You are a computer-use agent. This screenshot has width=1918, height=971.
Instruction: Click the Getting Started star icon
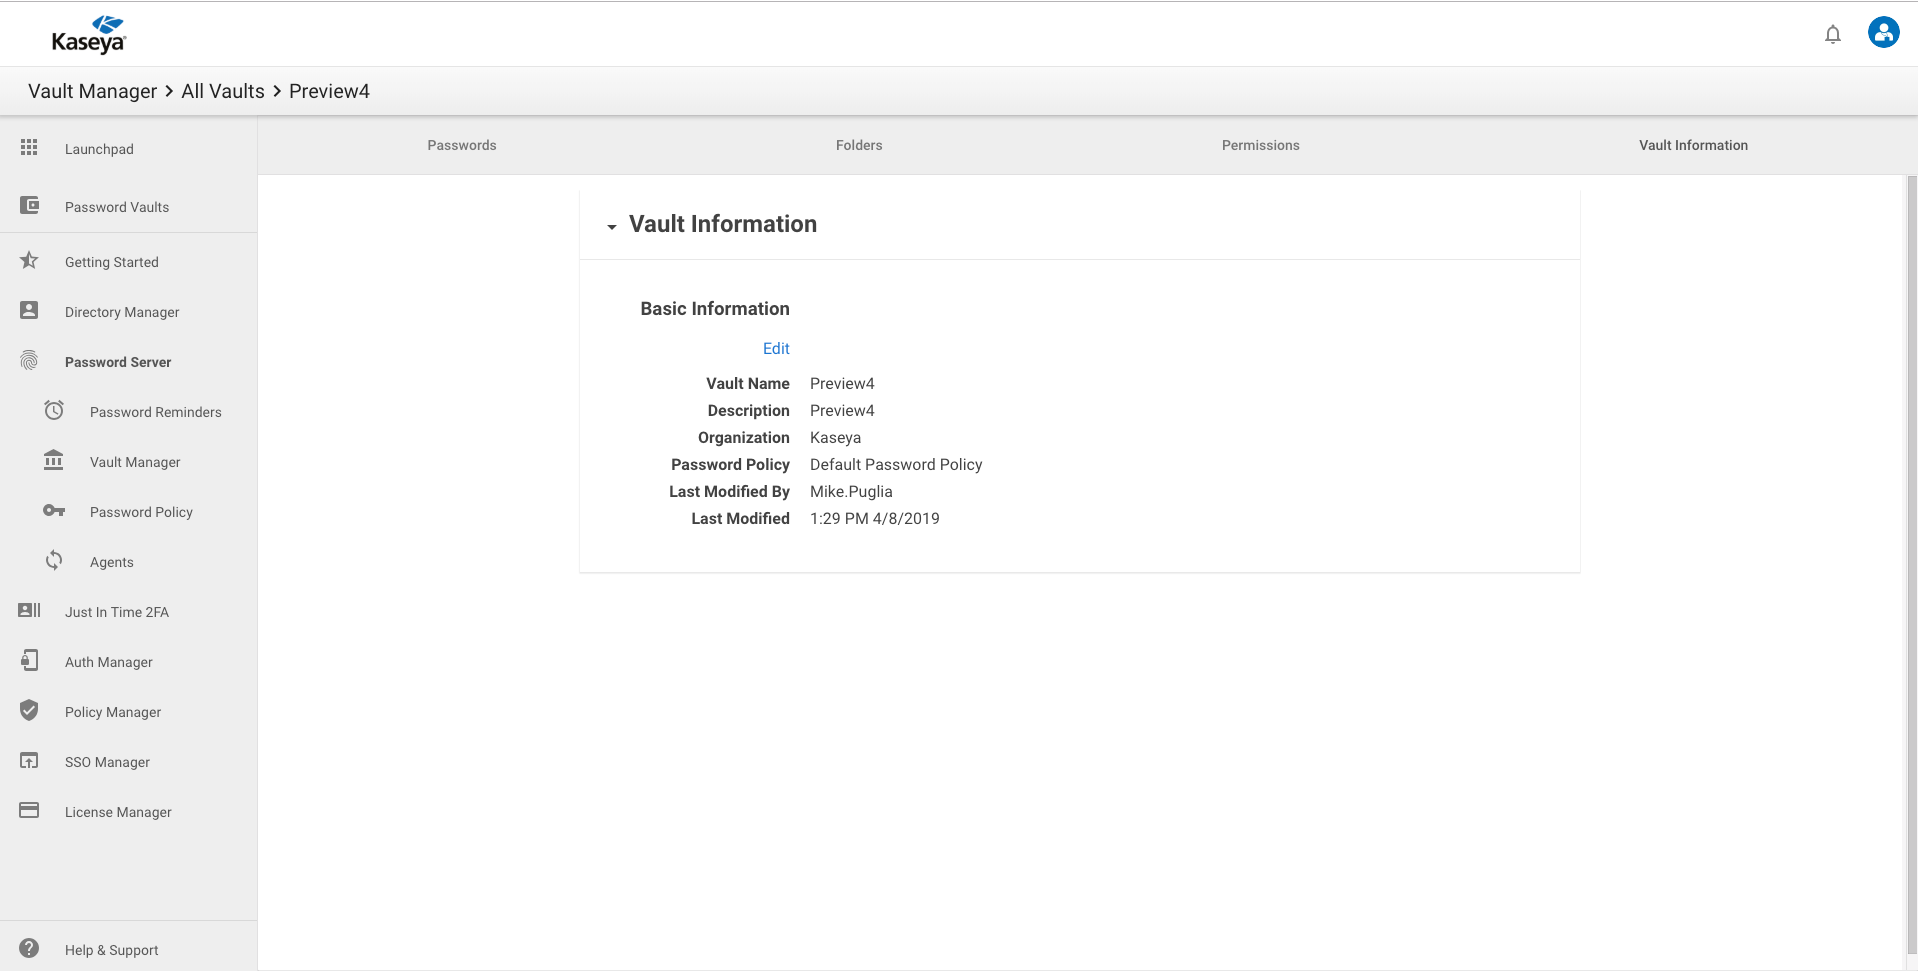[29, 261]
